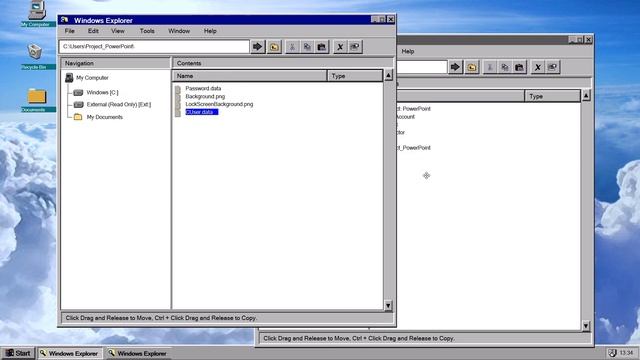Click the Cut scissors icon in back window
This screenshot has height=360, width=640.
pyautogui.click(x=489, y=67)
